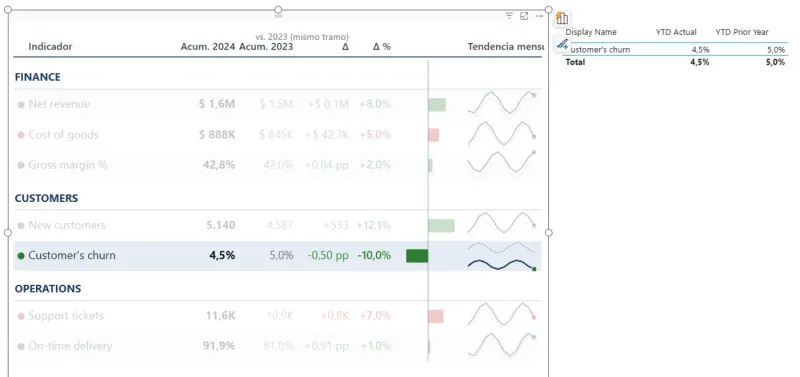Open the More options ellipsis menu
The width and height of the screenshot is (800, 377).
(x=539, y=16)
